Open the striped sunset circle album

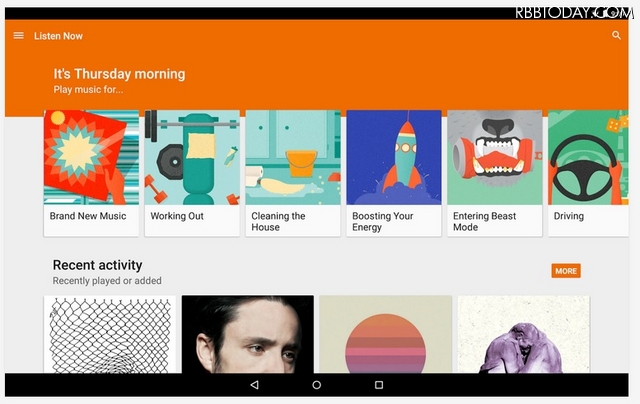386,334
